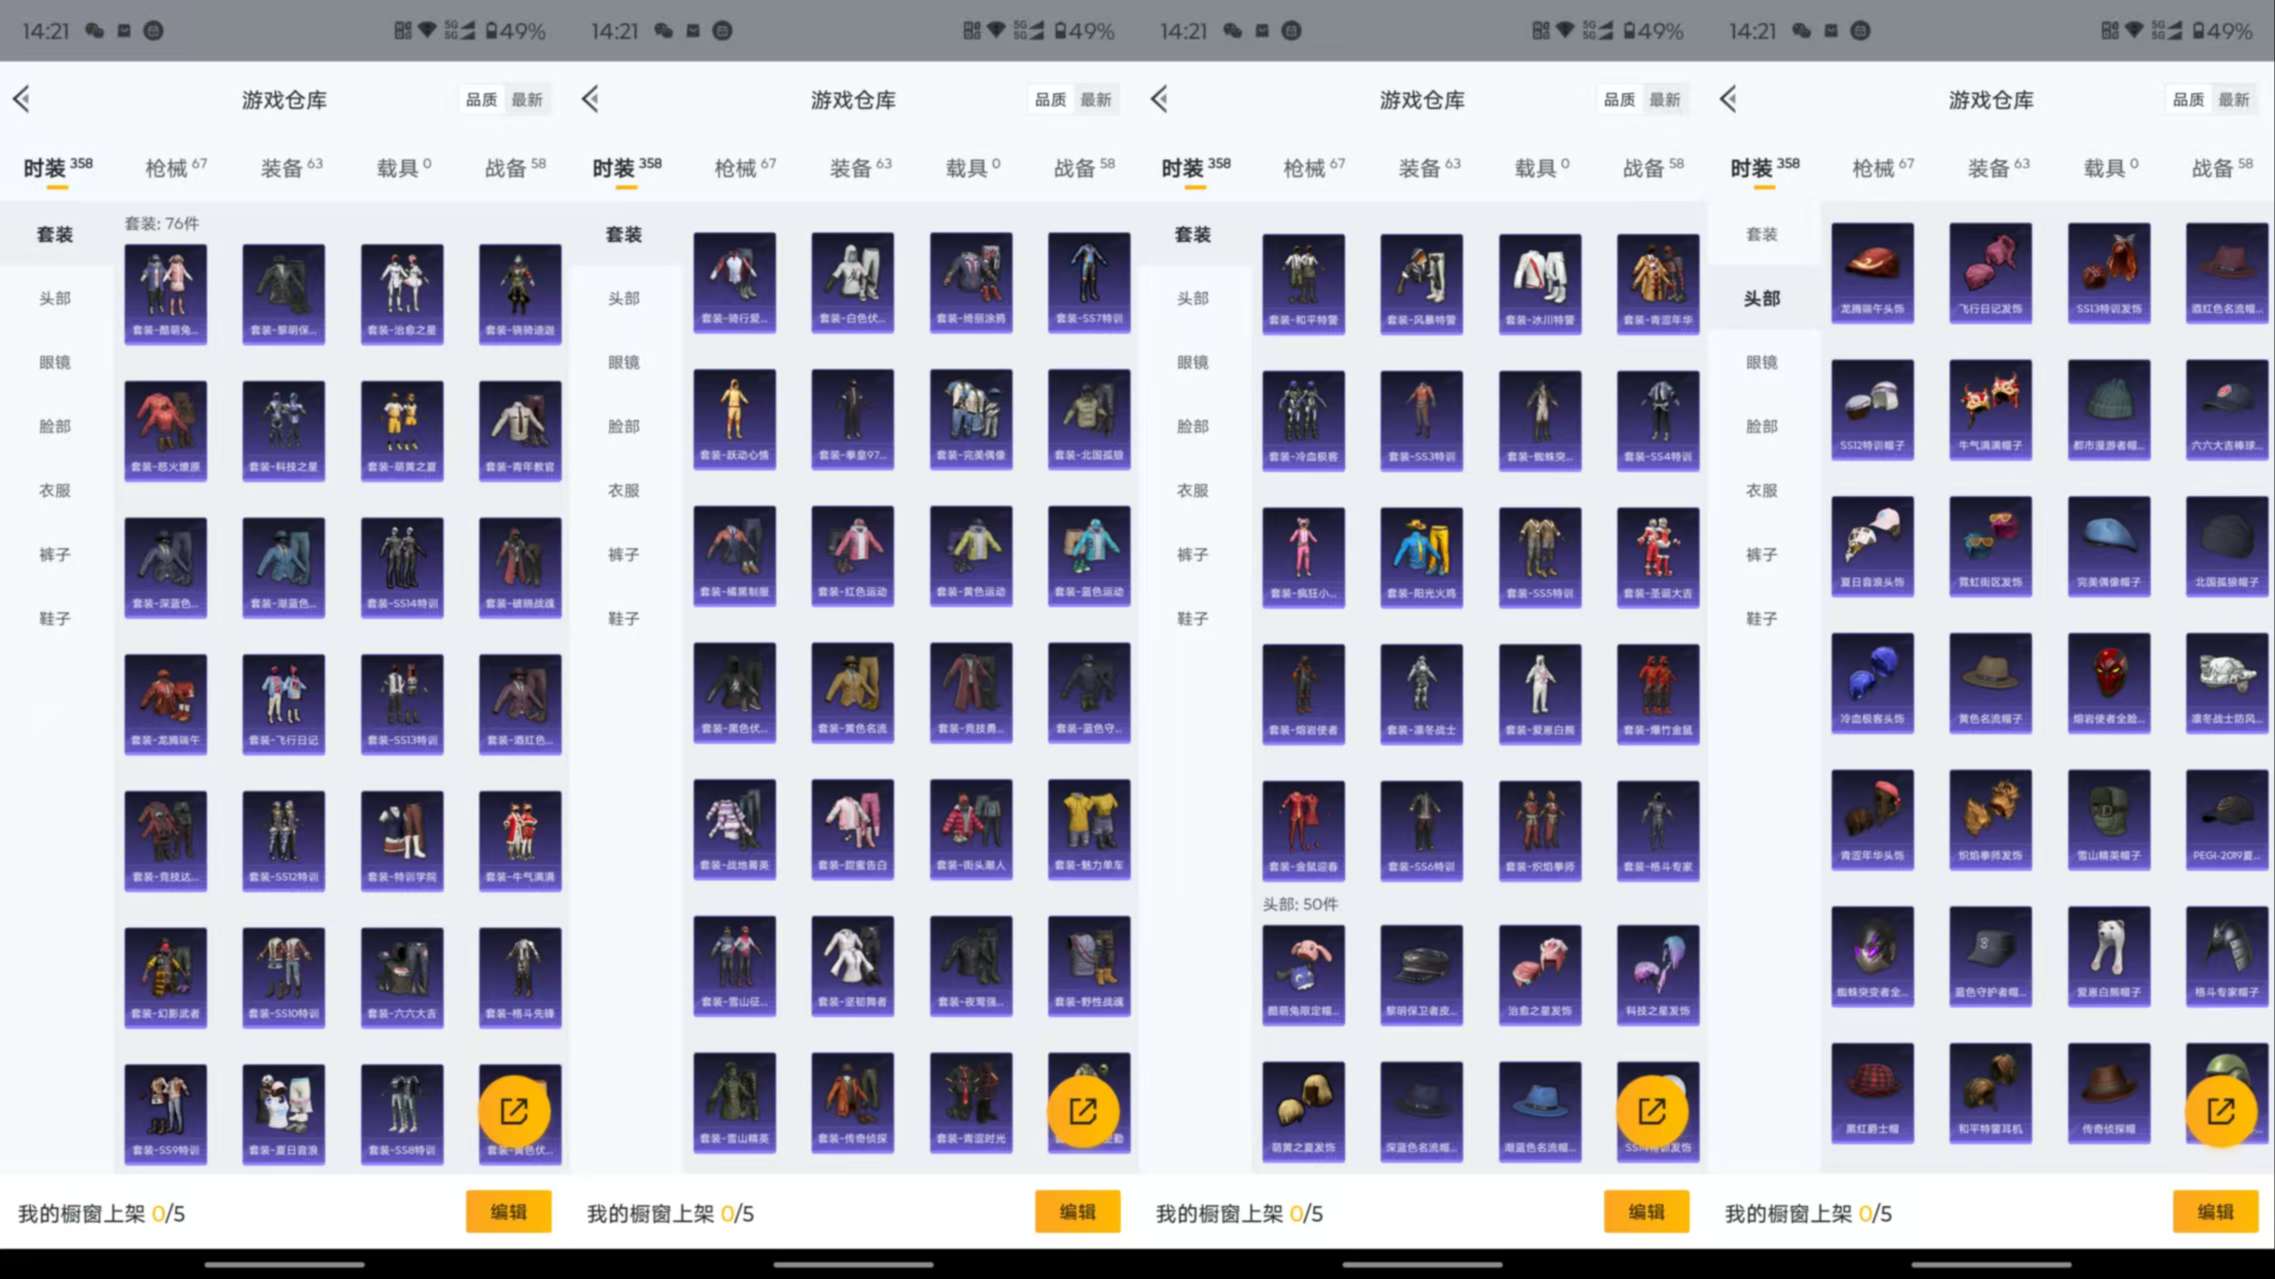
Task: Open 枪械 tab on 套装: 76件 screen
Action: pyautogui.click(x=175, y=167)
